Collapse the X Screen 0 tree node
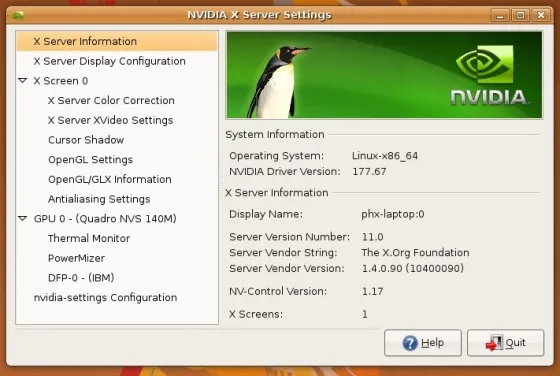Viewport: 560px width, 376px height. click(x=22, y=81)
